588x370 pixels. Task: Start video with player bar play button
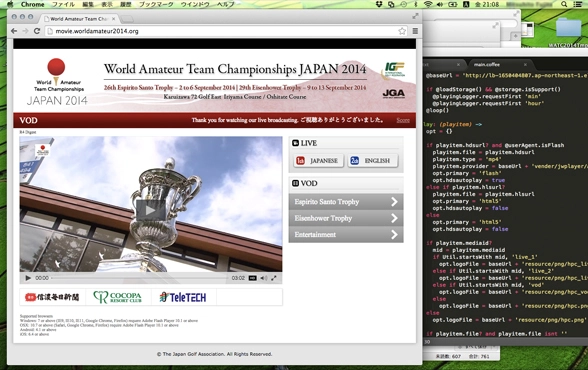(x=28, y=278)
